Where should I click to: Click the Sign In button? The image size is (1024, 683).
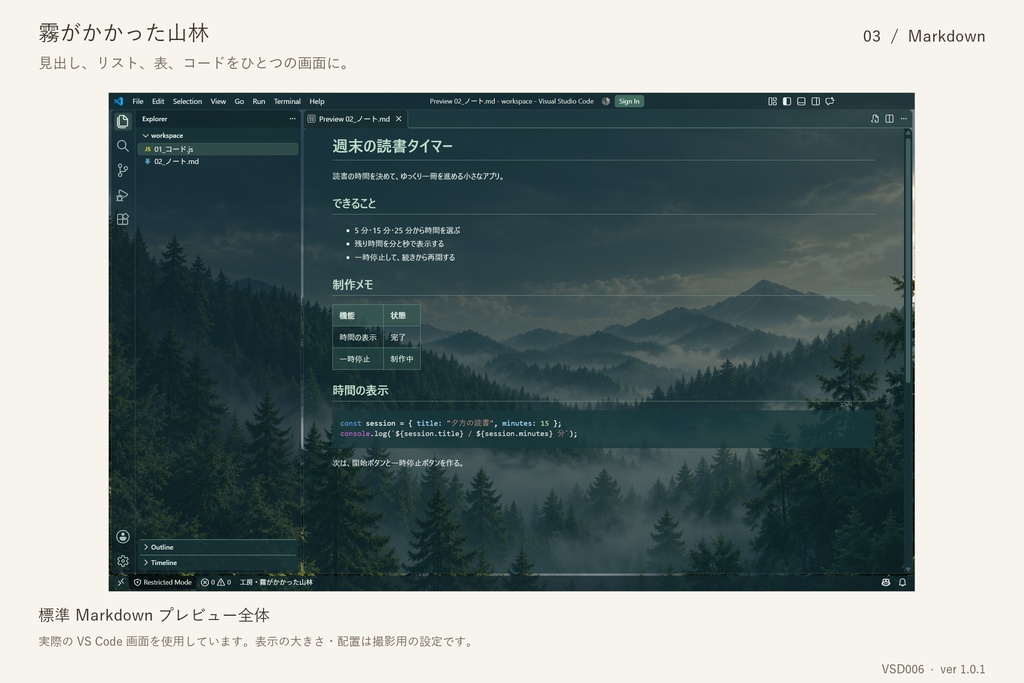point(629,101)
